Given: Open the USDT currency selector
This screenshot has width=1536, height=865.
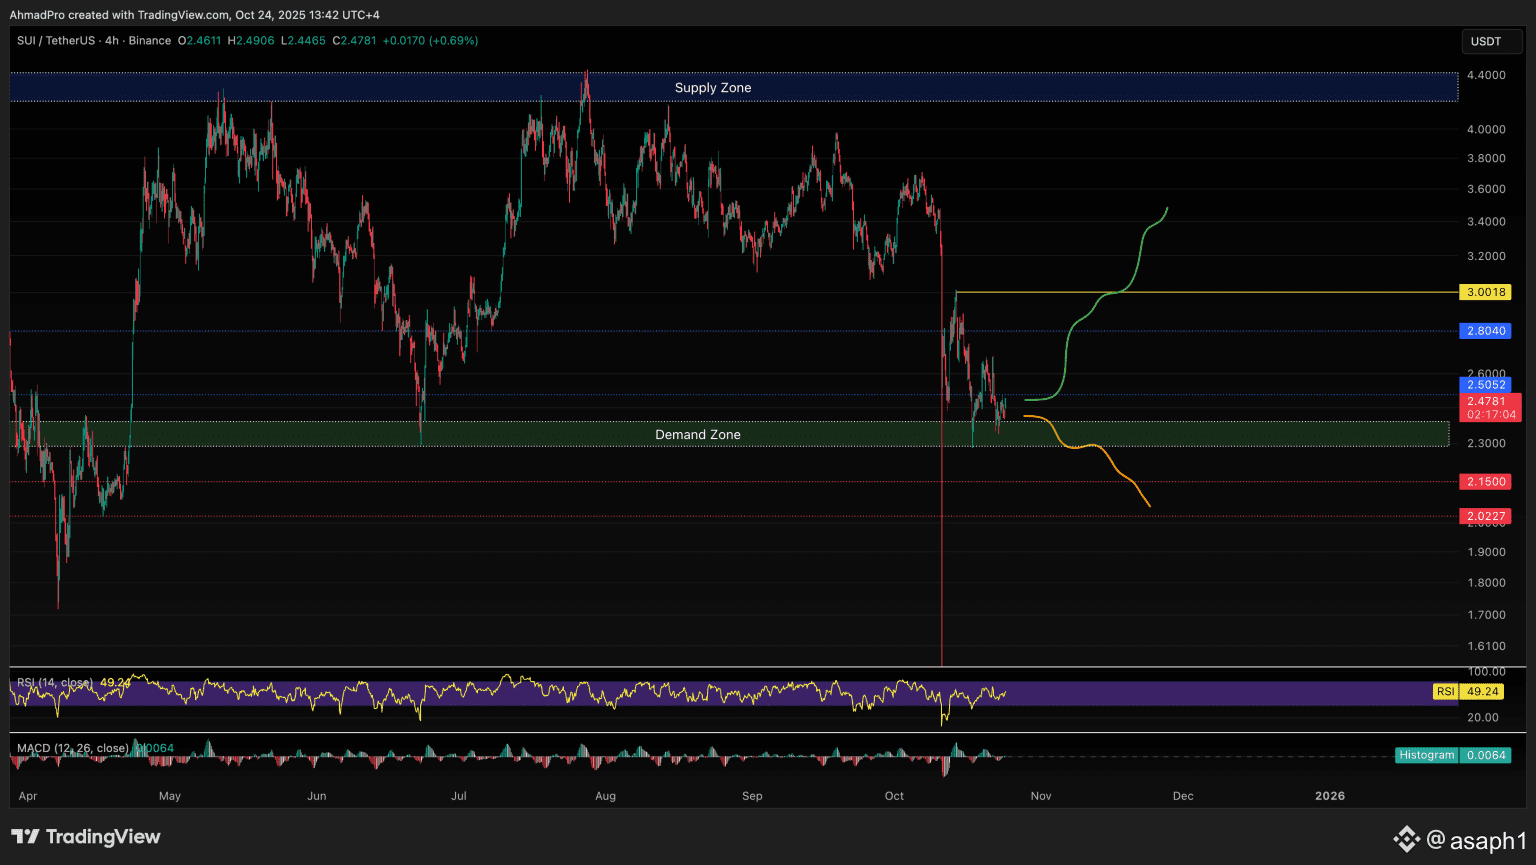Looking at the screenshot, I should point(1485,41).
